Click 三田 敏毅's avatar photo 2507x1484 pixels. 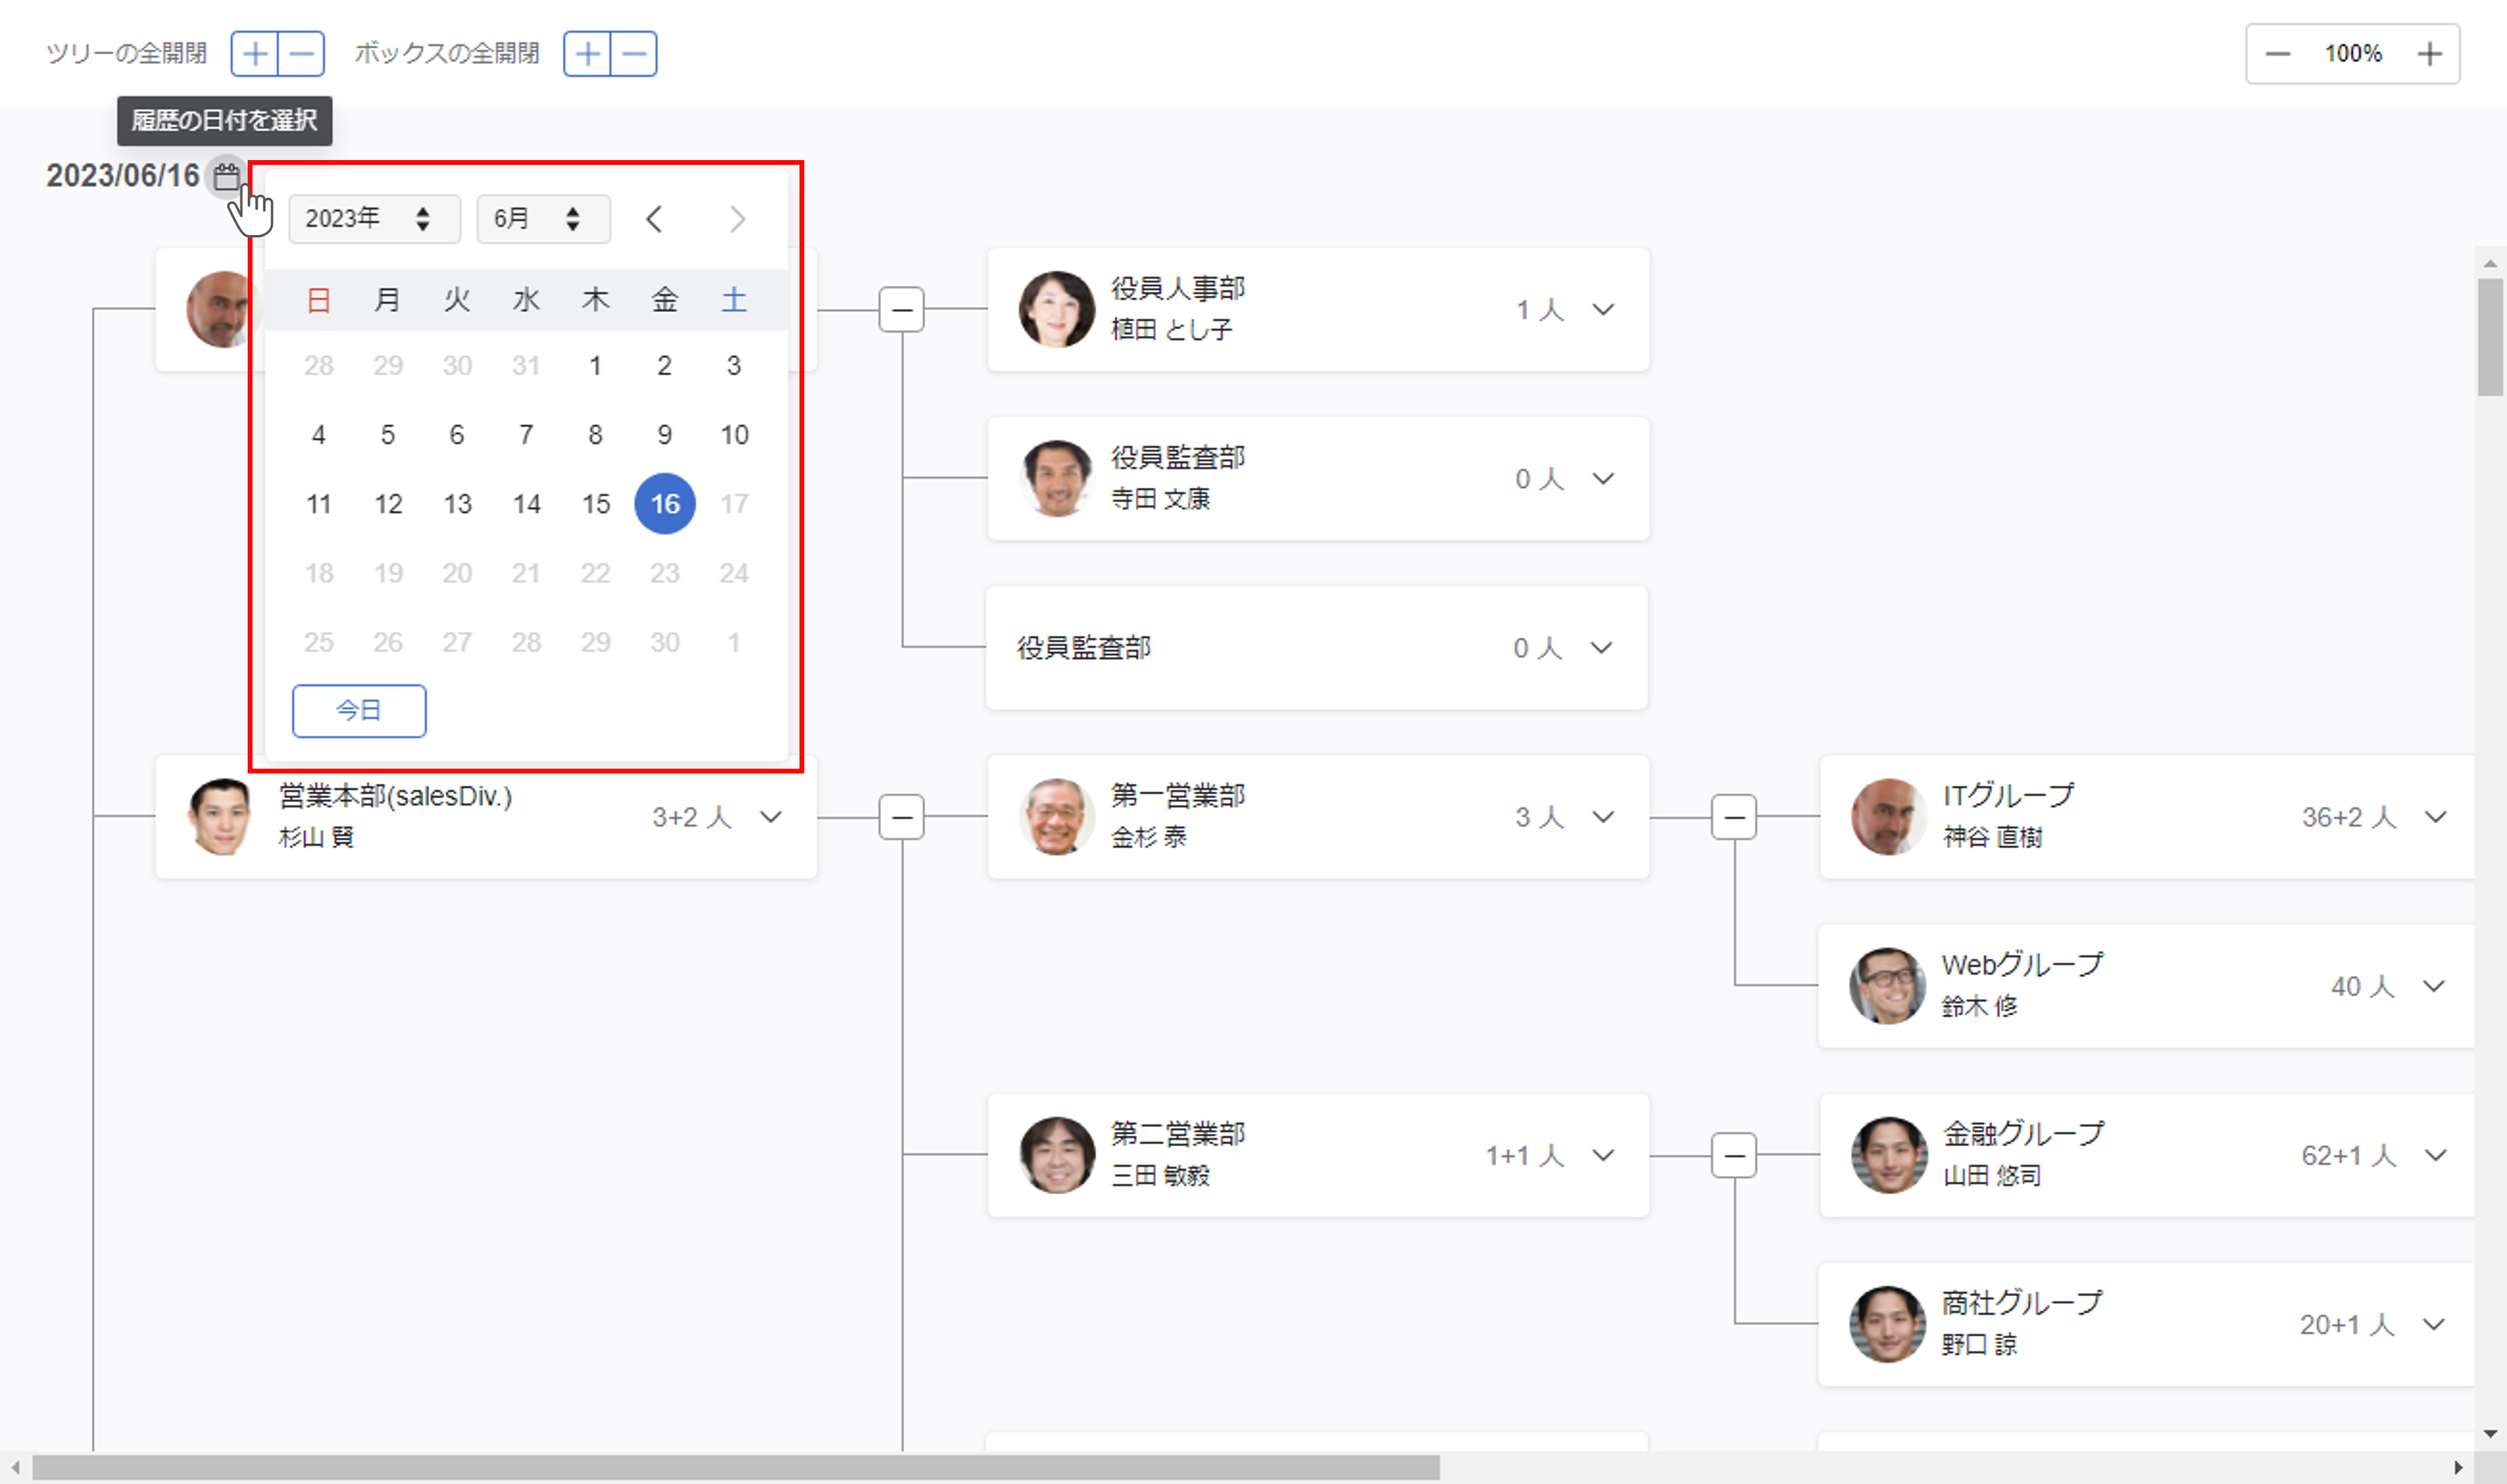click(x=1057, y=1155)
